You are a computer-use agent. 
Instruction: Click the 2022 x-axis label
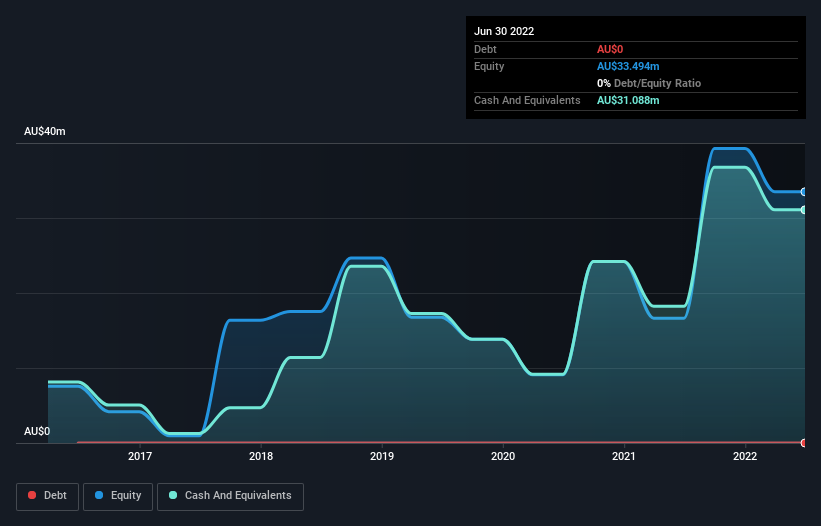click(x=745, y=456)
